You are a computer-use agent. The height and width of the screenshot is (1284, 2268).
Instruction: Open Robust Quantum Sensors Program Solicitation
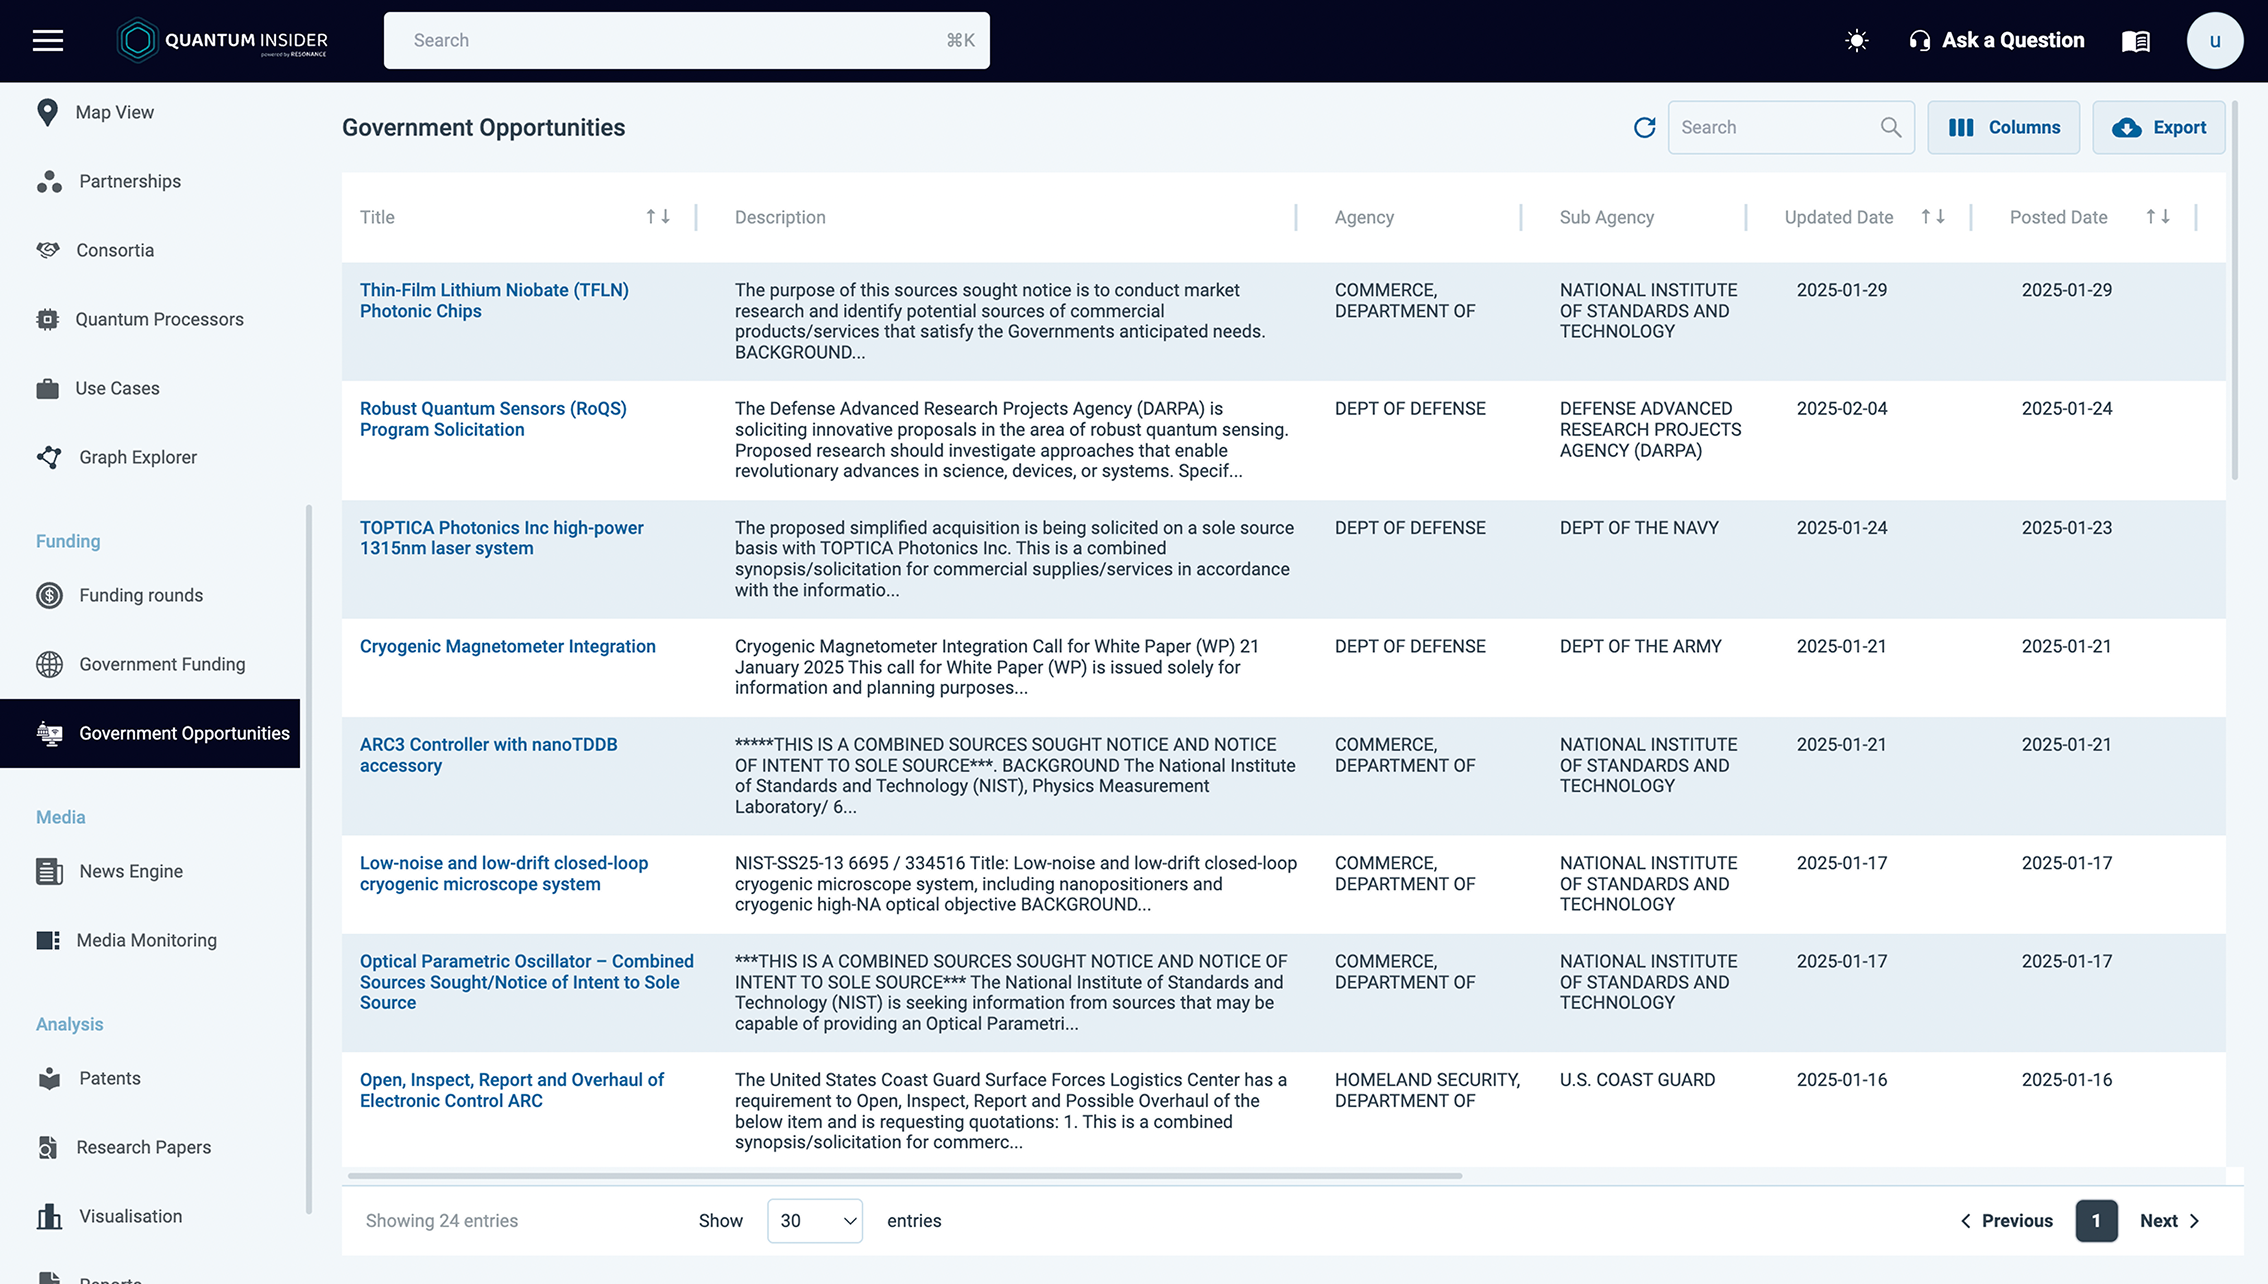pyautogui.click(x=493, y=419)
